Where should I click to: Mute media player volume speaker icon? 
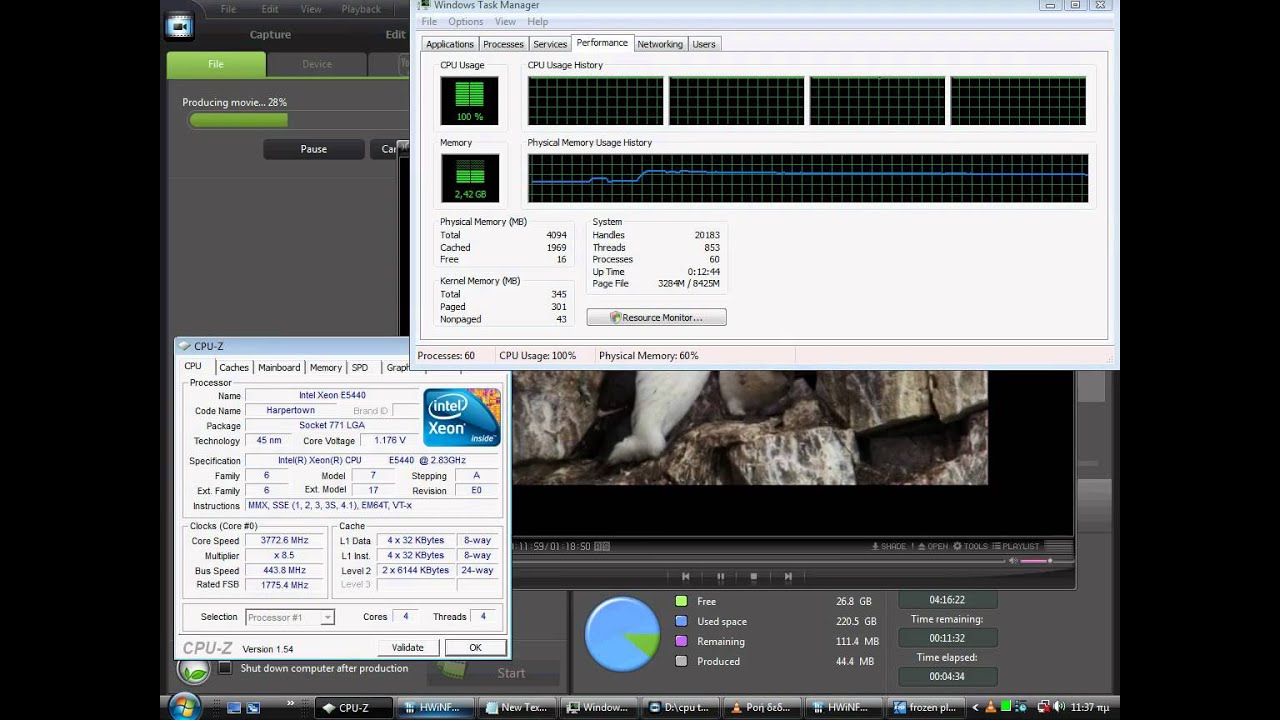click(1013, 561)
